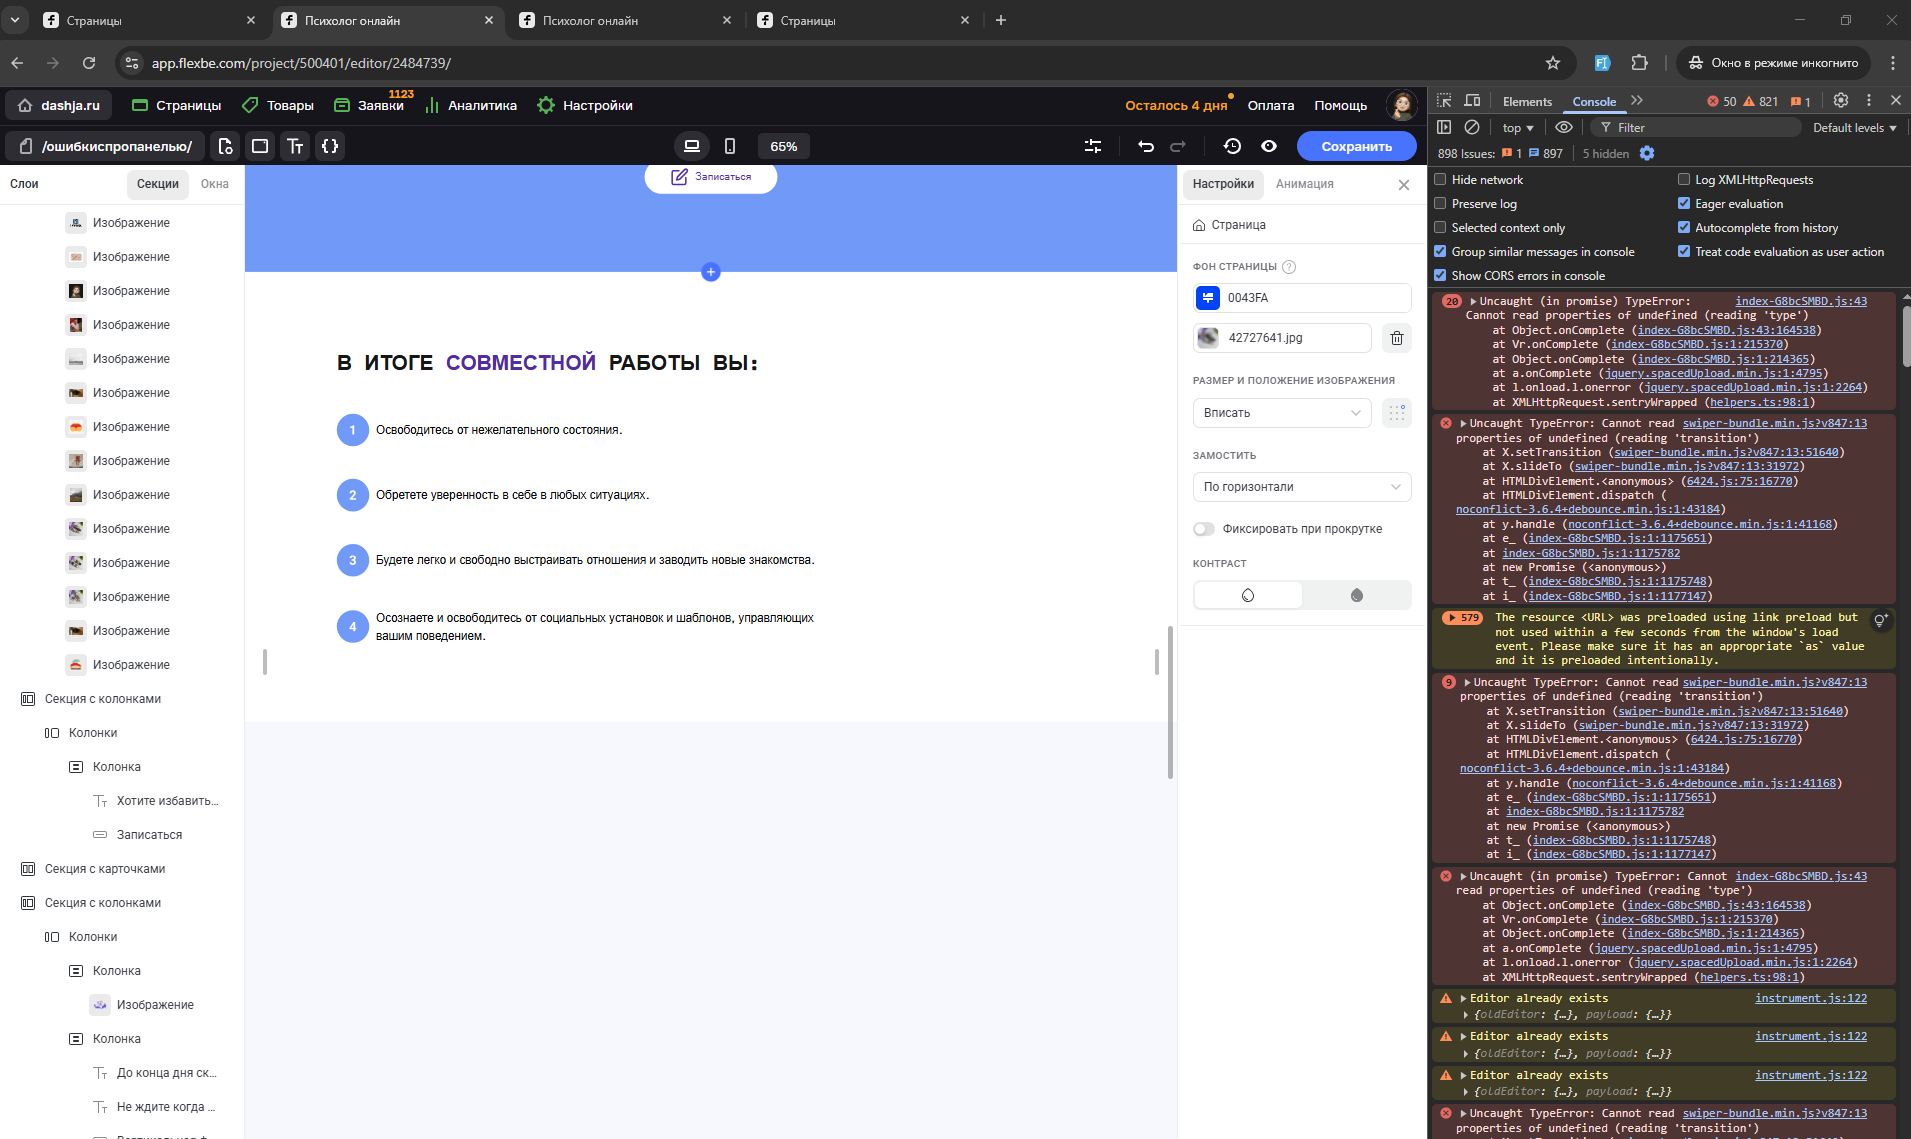1911x1139 pixels.
Task: Delete the 42727641.jpg background image
Action: click(x=1397, y=338)
